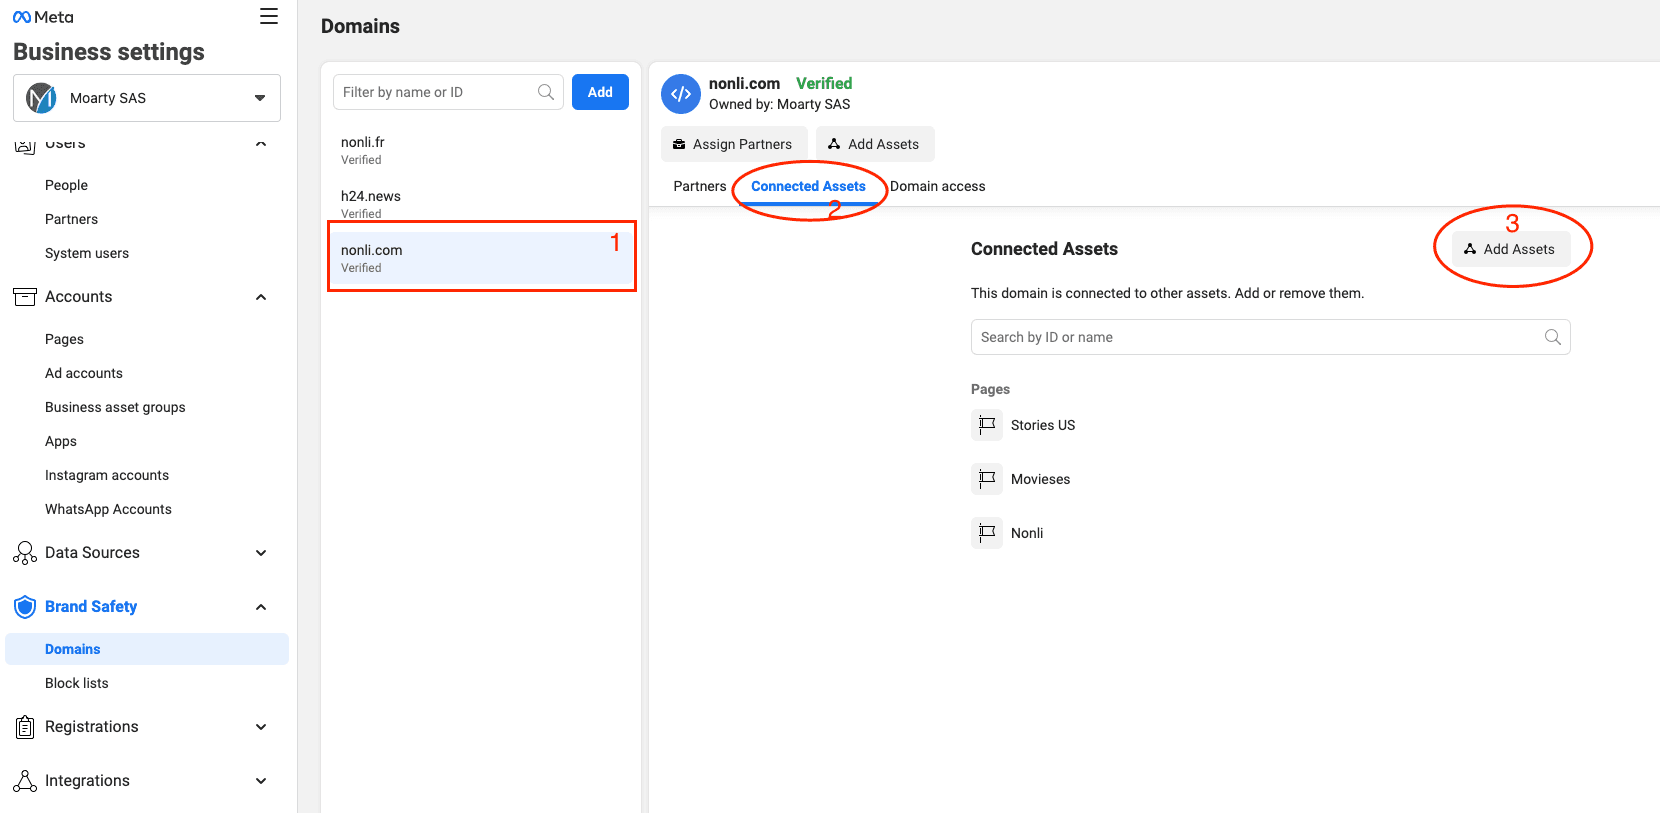
Task: Click the Movieses page flag icon
Action: (x=987, y=479)
